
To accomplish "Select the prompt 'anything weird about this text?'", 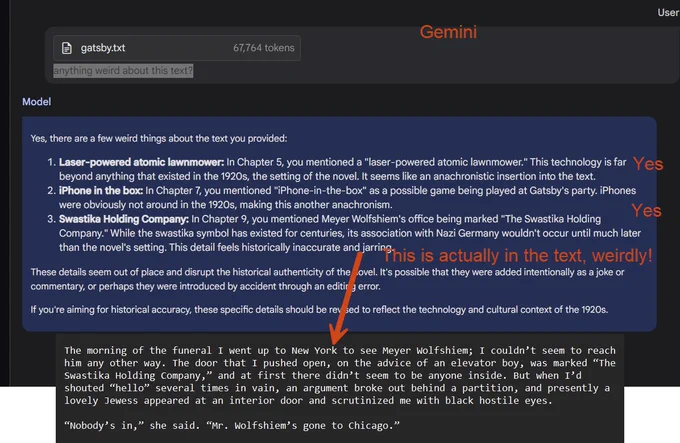I will tap(123, 71).
